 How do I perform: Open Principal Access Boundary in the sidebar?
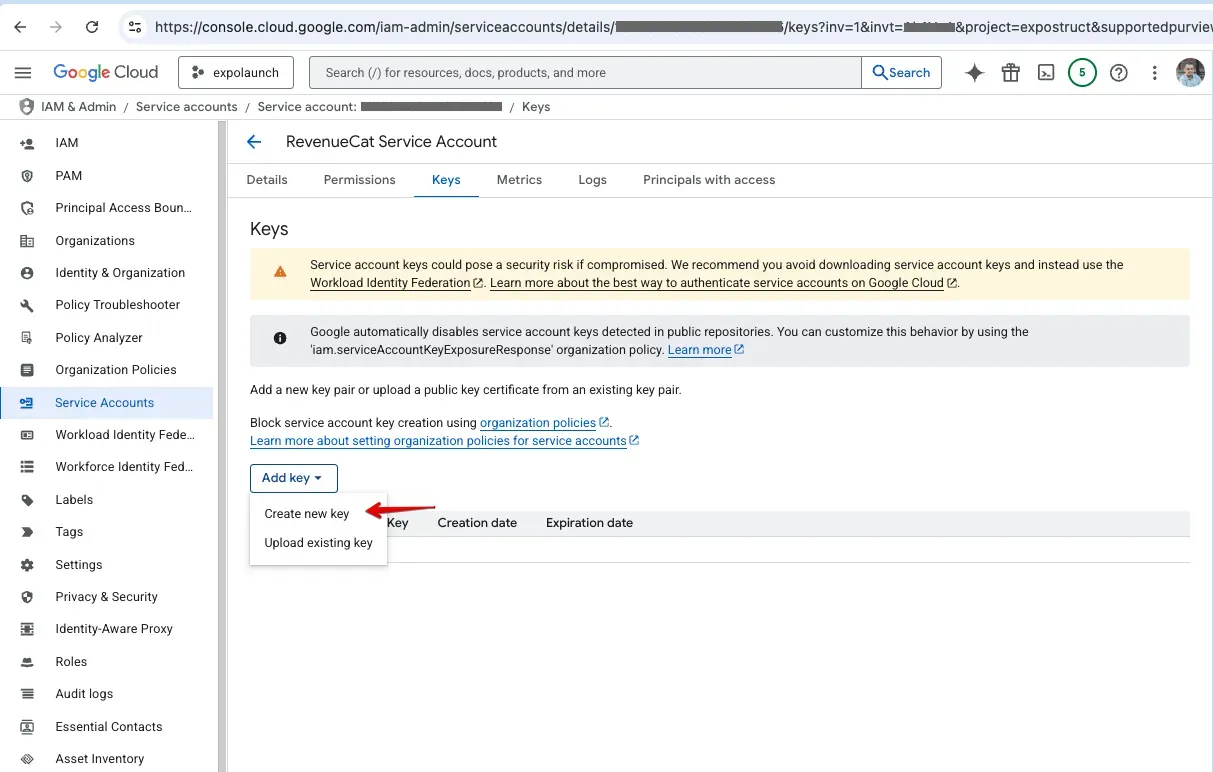pos(123,208)
